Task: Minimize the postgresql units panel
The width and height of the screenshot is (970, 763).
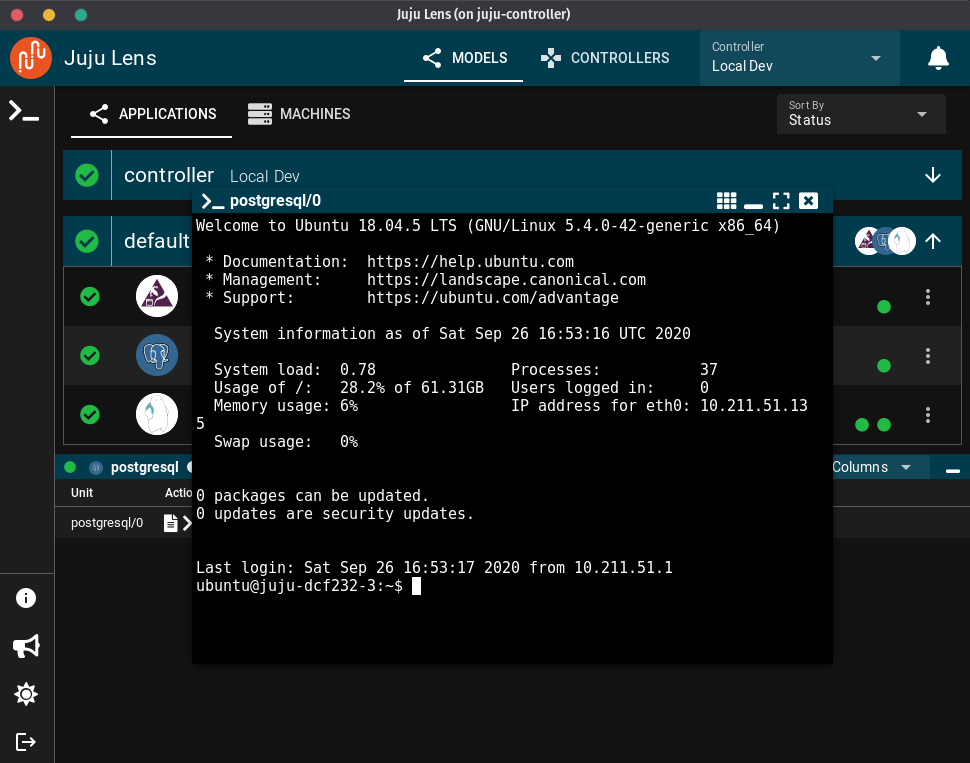Action: tap(953, 471)
